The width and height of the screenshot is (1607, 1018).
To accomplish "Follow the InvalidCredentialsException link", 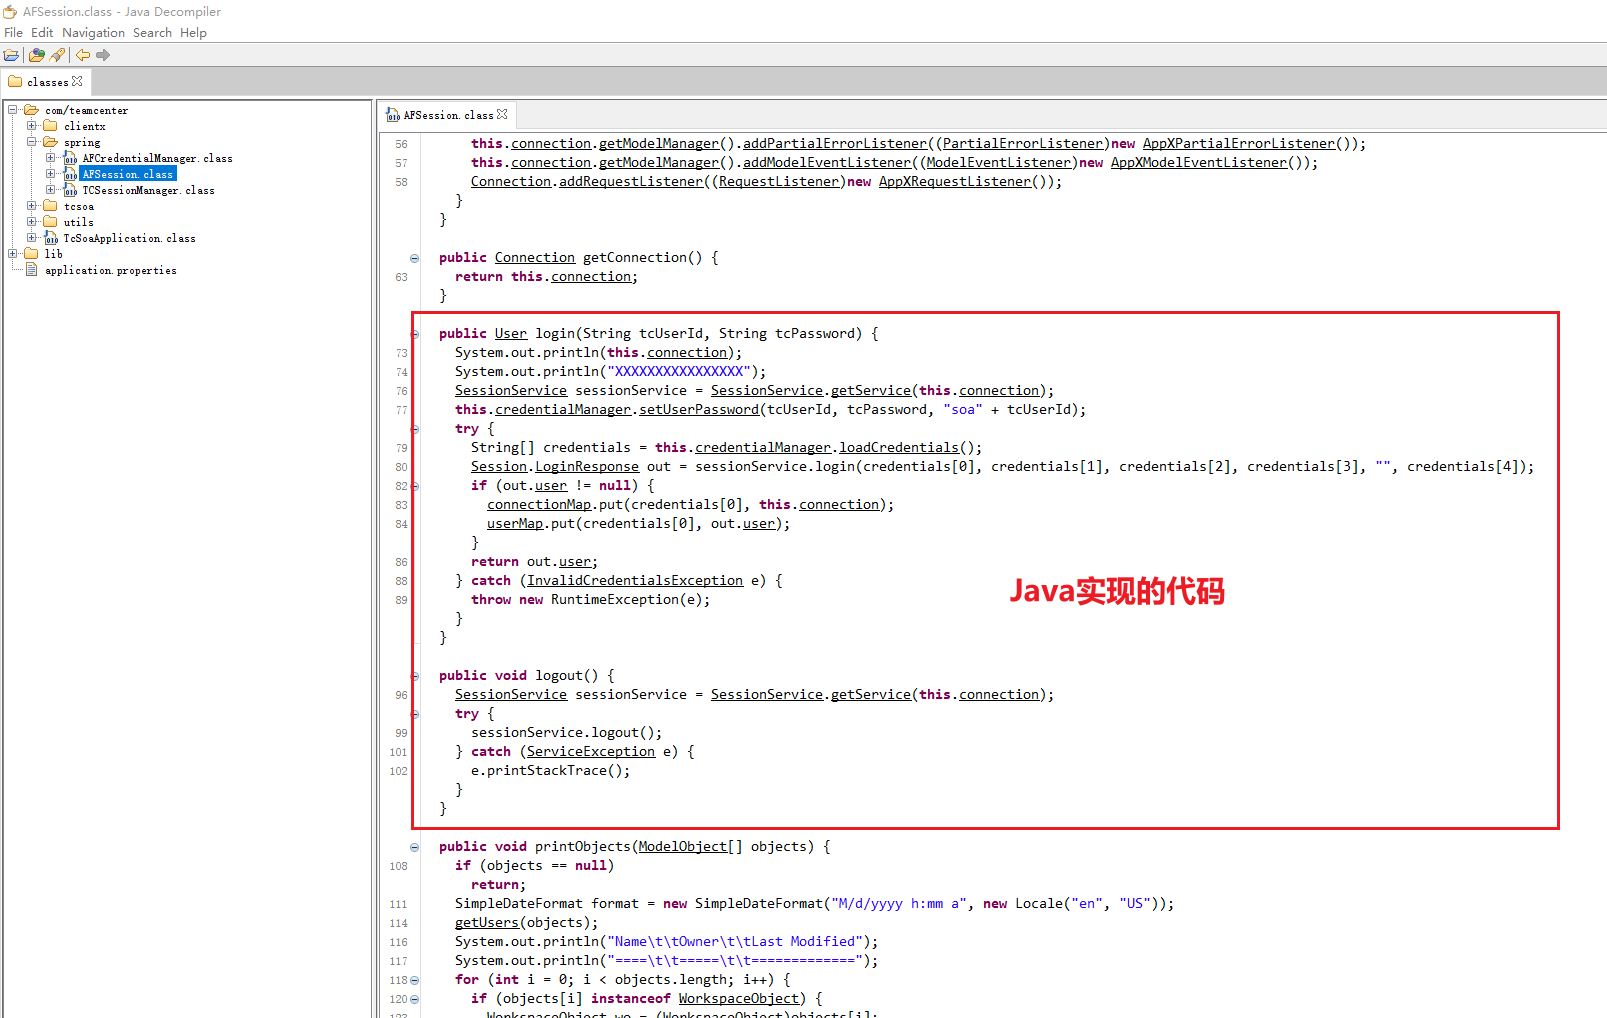I will [x=635, y=581].
